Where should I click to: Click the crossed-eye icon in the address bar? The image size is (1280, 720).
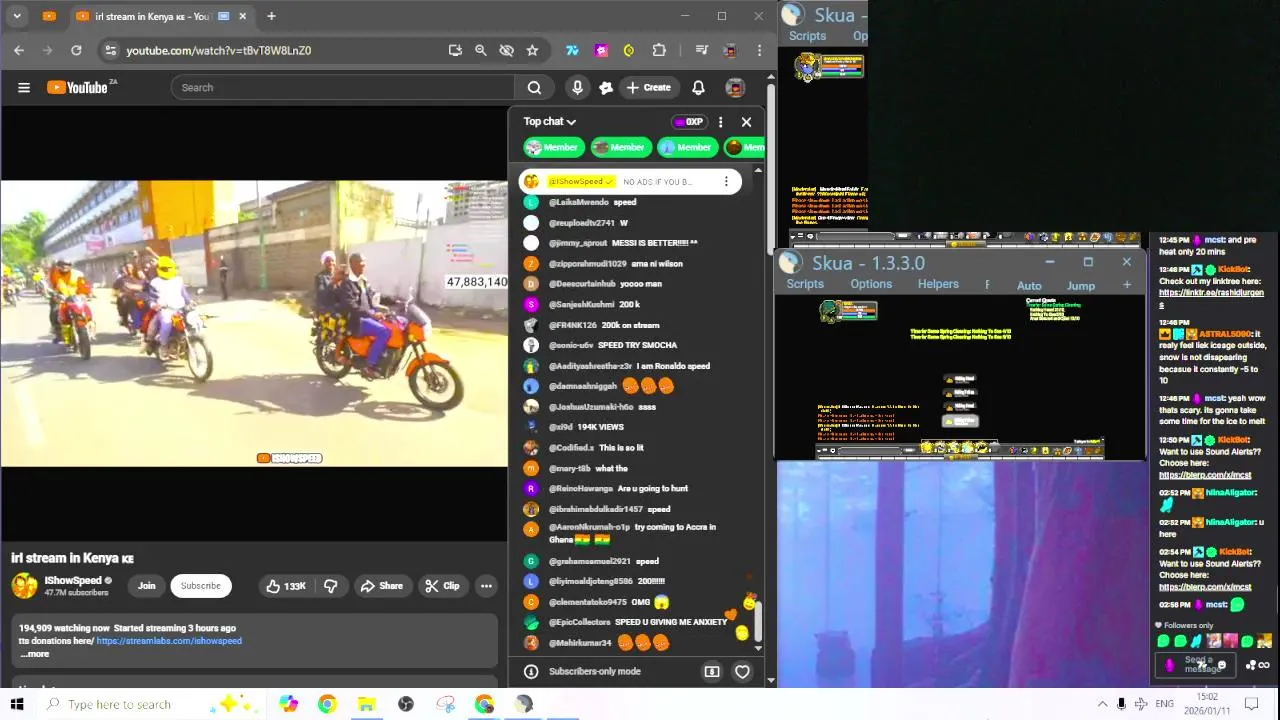click(x=506, y=50)
